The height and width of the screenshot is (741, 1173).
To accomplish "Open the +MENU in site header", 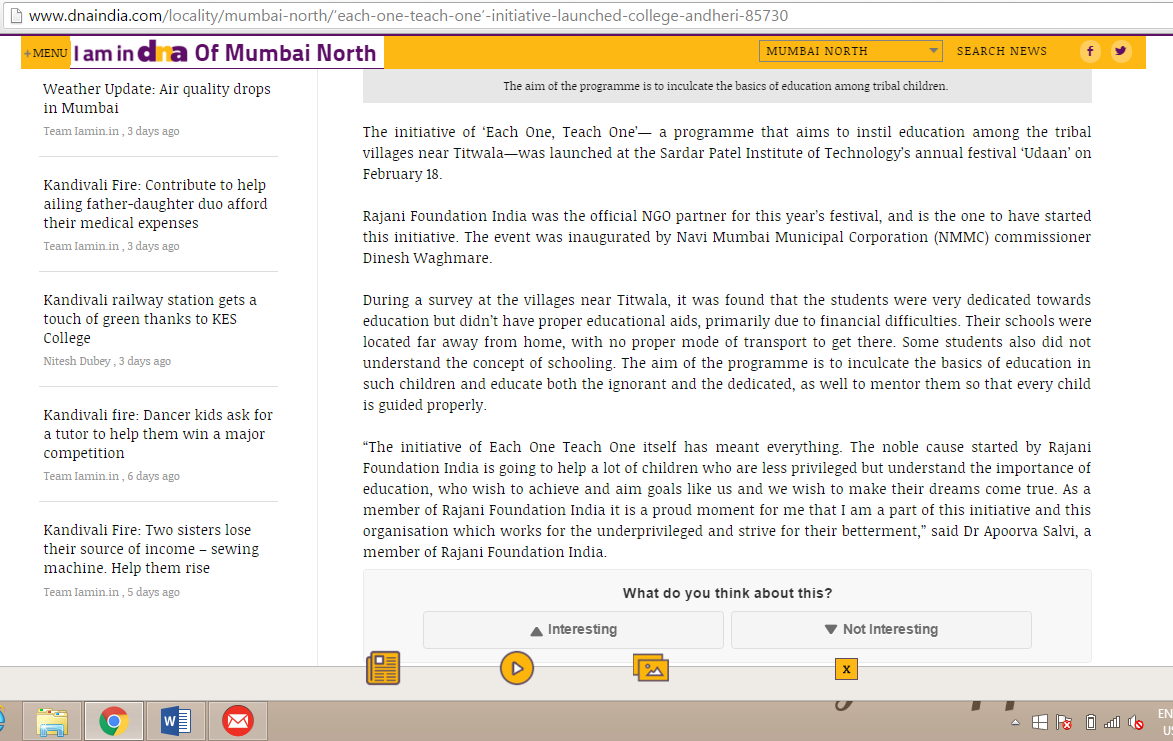I will (46, 53).
